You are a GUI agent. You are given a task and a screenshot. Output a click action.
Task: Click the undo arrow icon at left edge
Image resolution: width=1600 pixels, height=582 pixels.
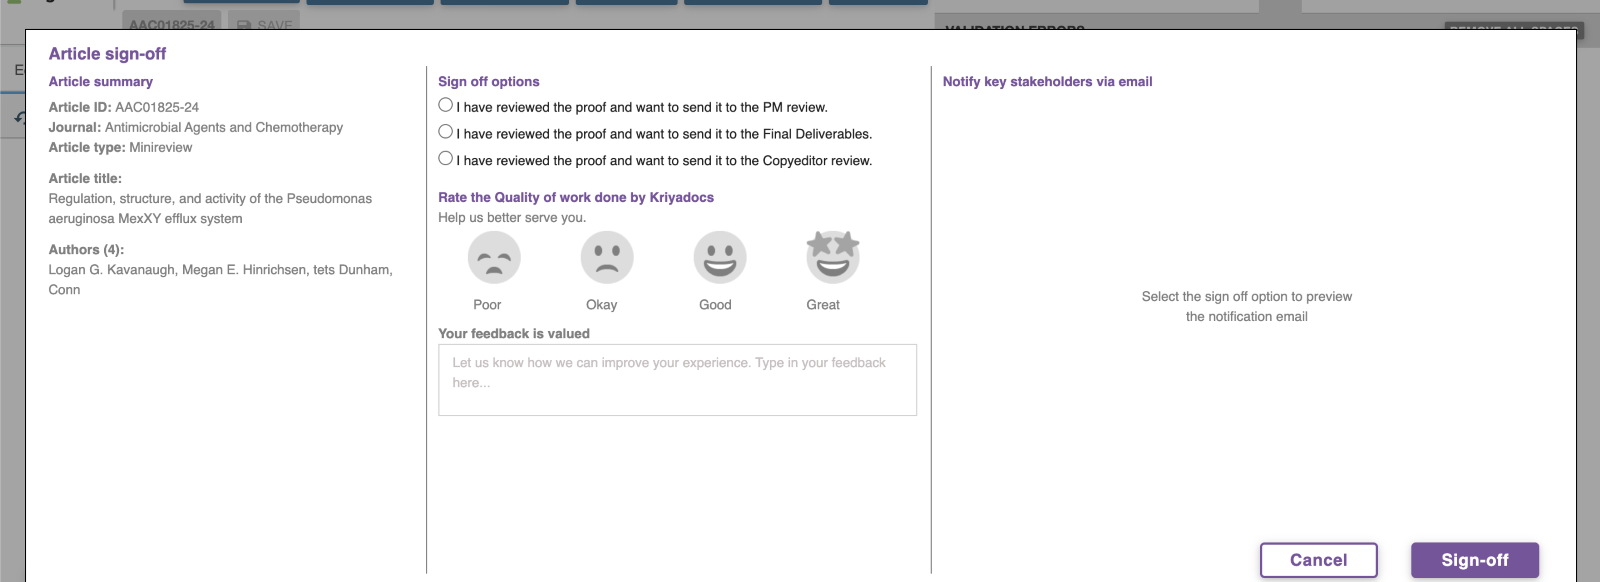(x=19, y=118)
